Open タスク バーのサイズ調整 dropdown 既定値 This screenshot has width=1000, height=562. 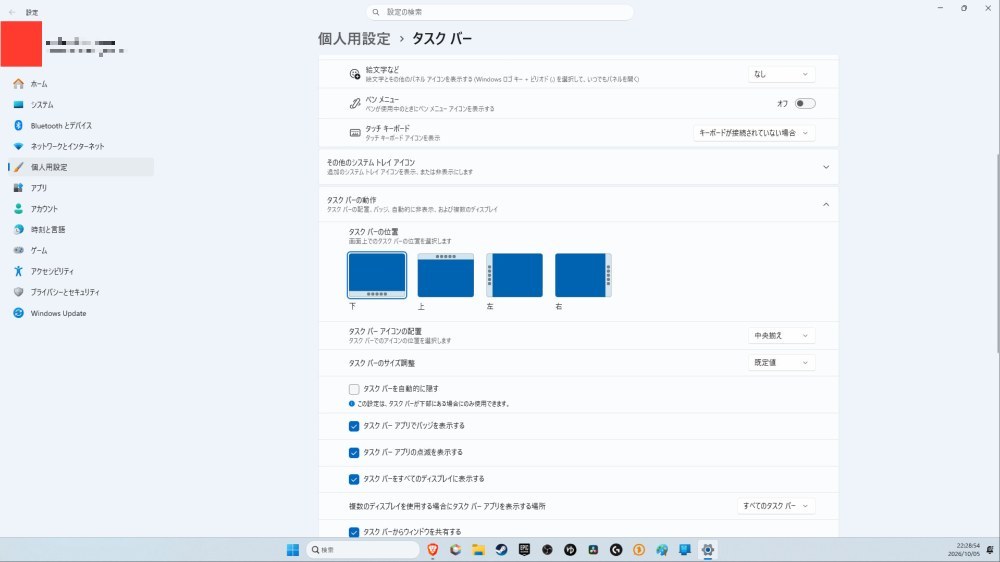(x=781, y=363)
